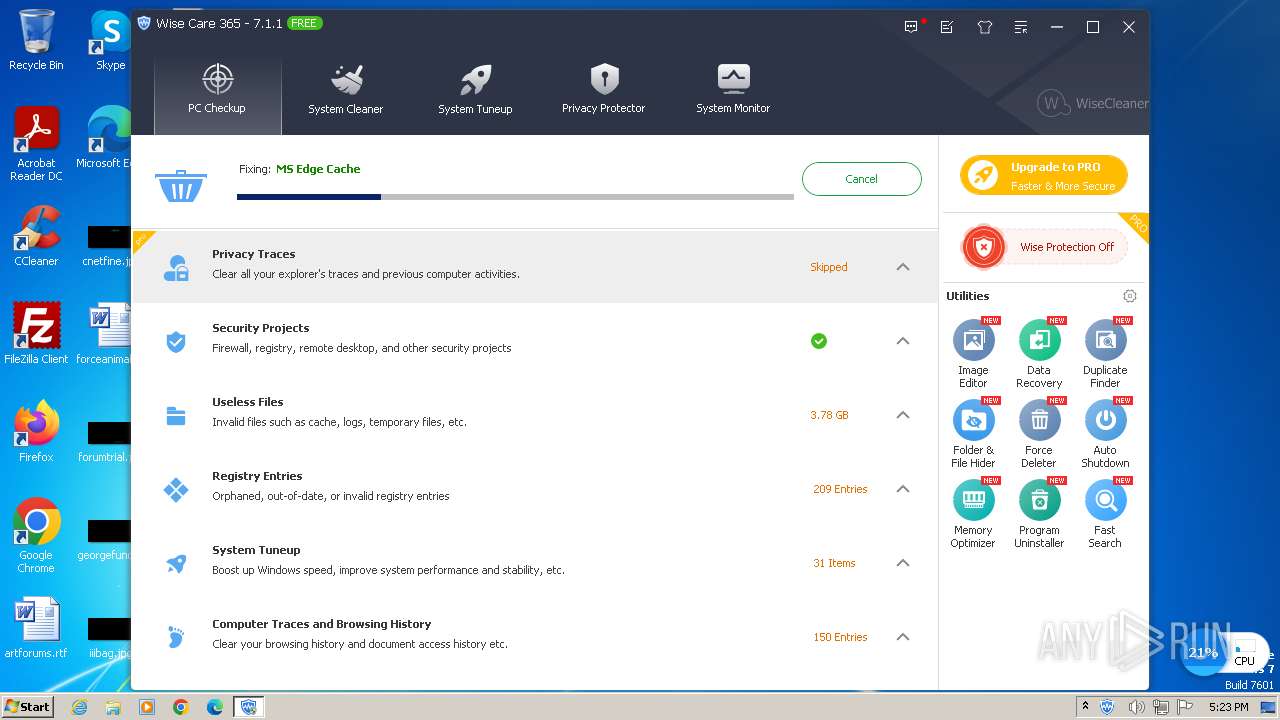This screenshot has width=1280, height=720.
Task: Show hidden system tray icons arrow
Action: click(1085, 706)
